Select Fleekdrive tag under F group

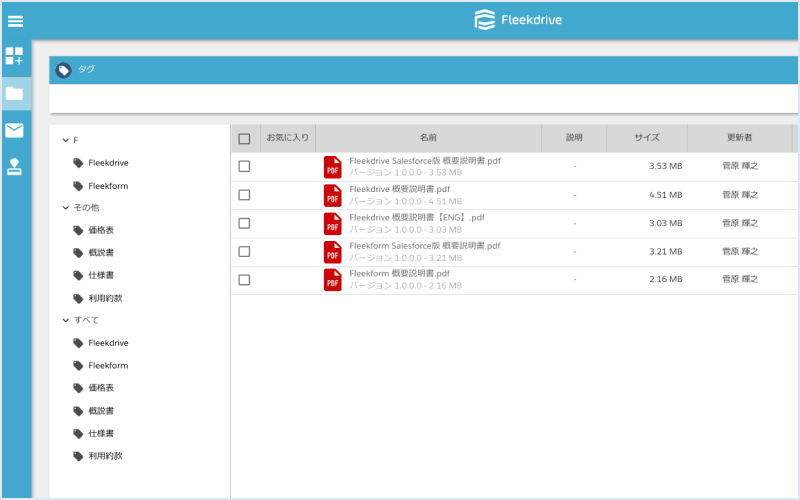tap(101, 163)
